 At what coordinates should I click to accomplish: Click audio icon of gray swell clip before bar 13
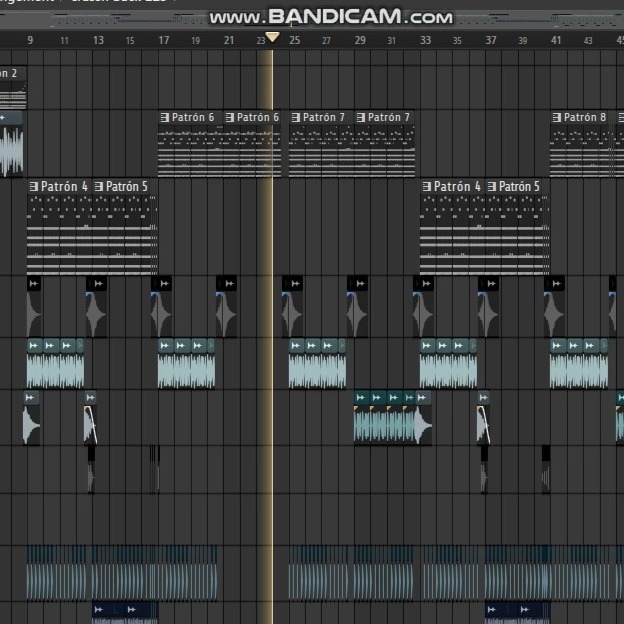click(99, 284)
